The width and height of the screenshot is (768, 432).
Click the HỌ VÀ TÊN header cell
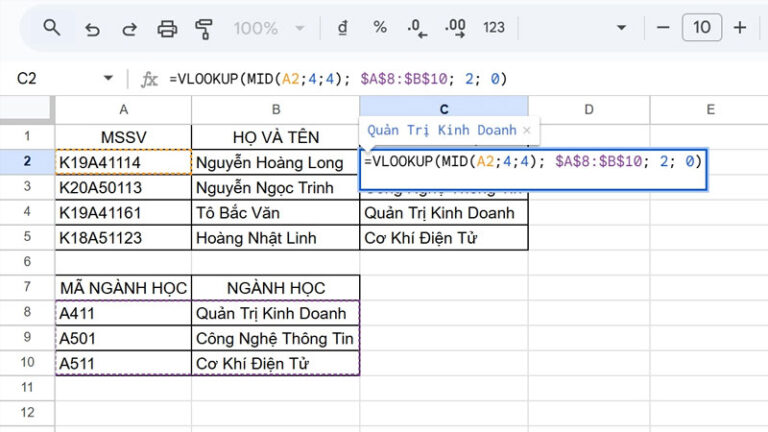tap(276, 137)
